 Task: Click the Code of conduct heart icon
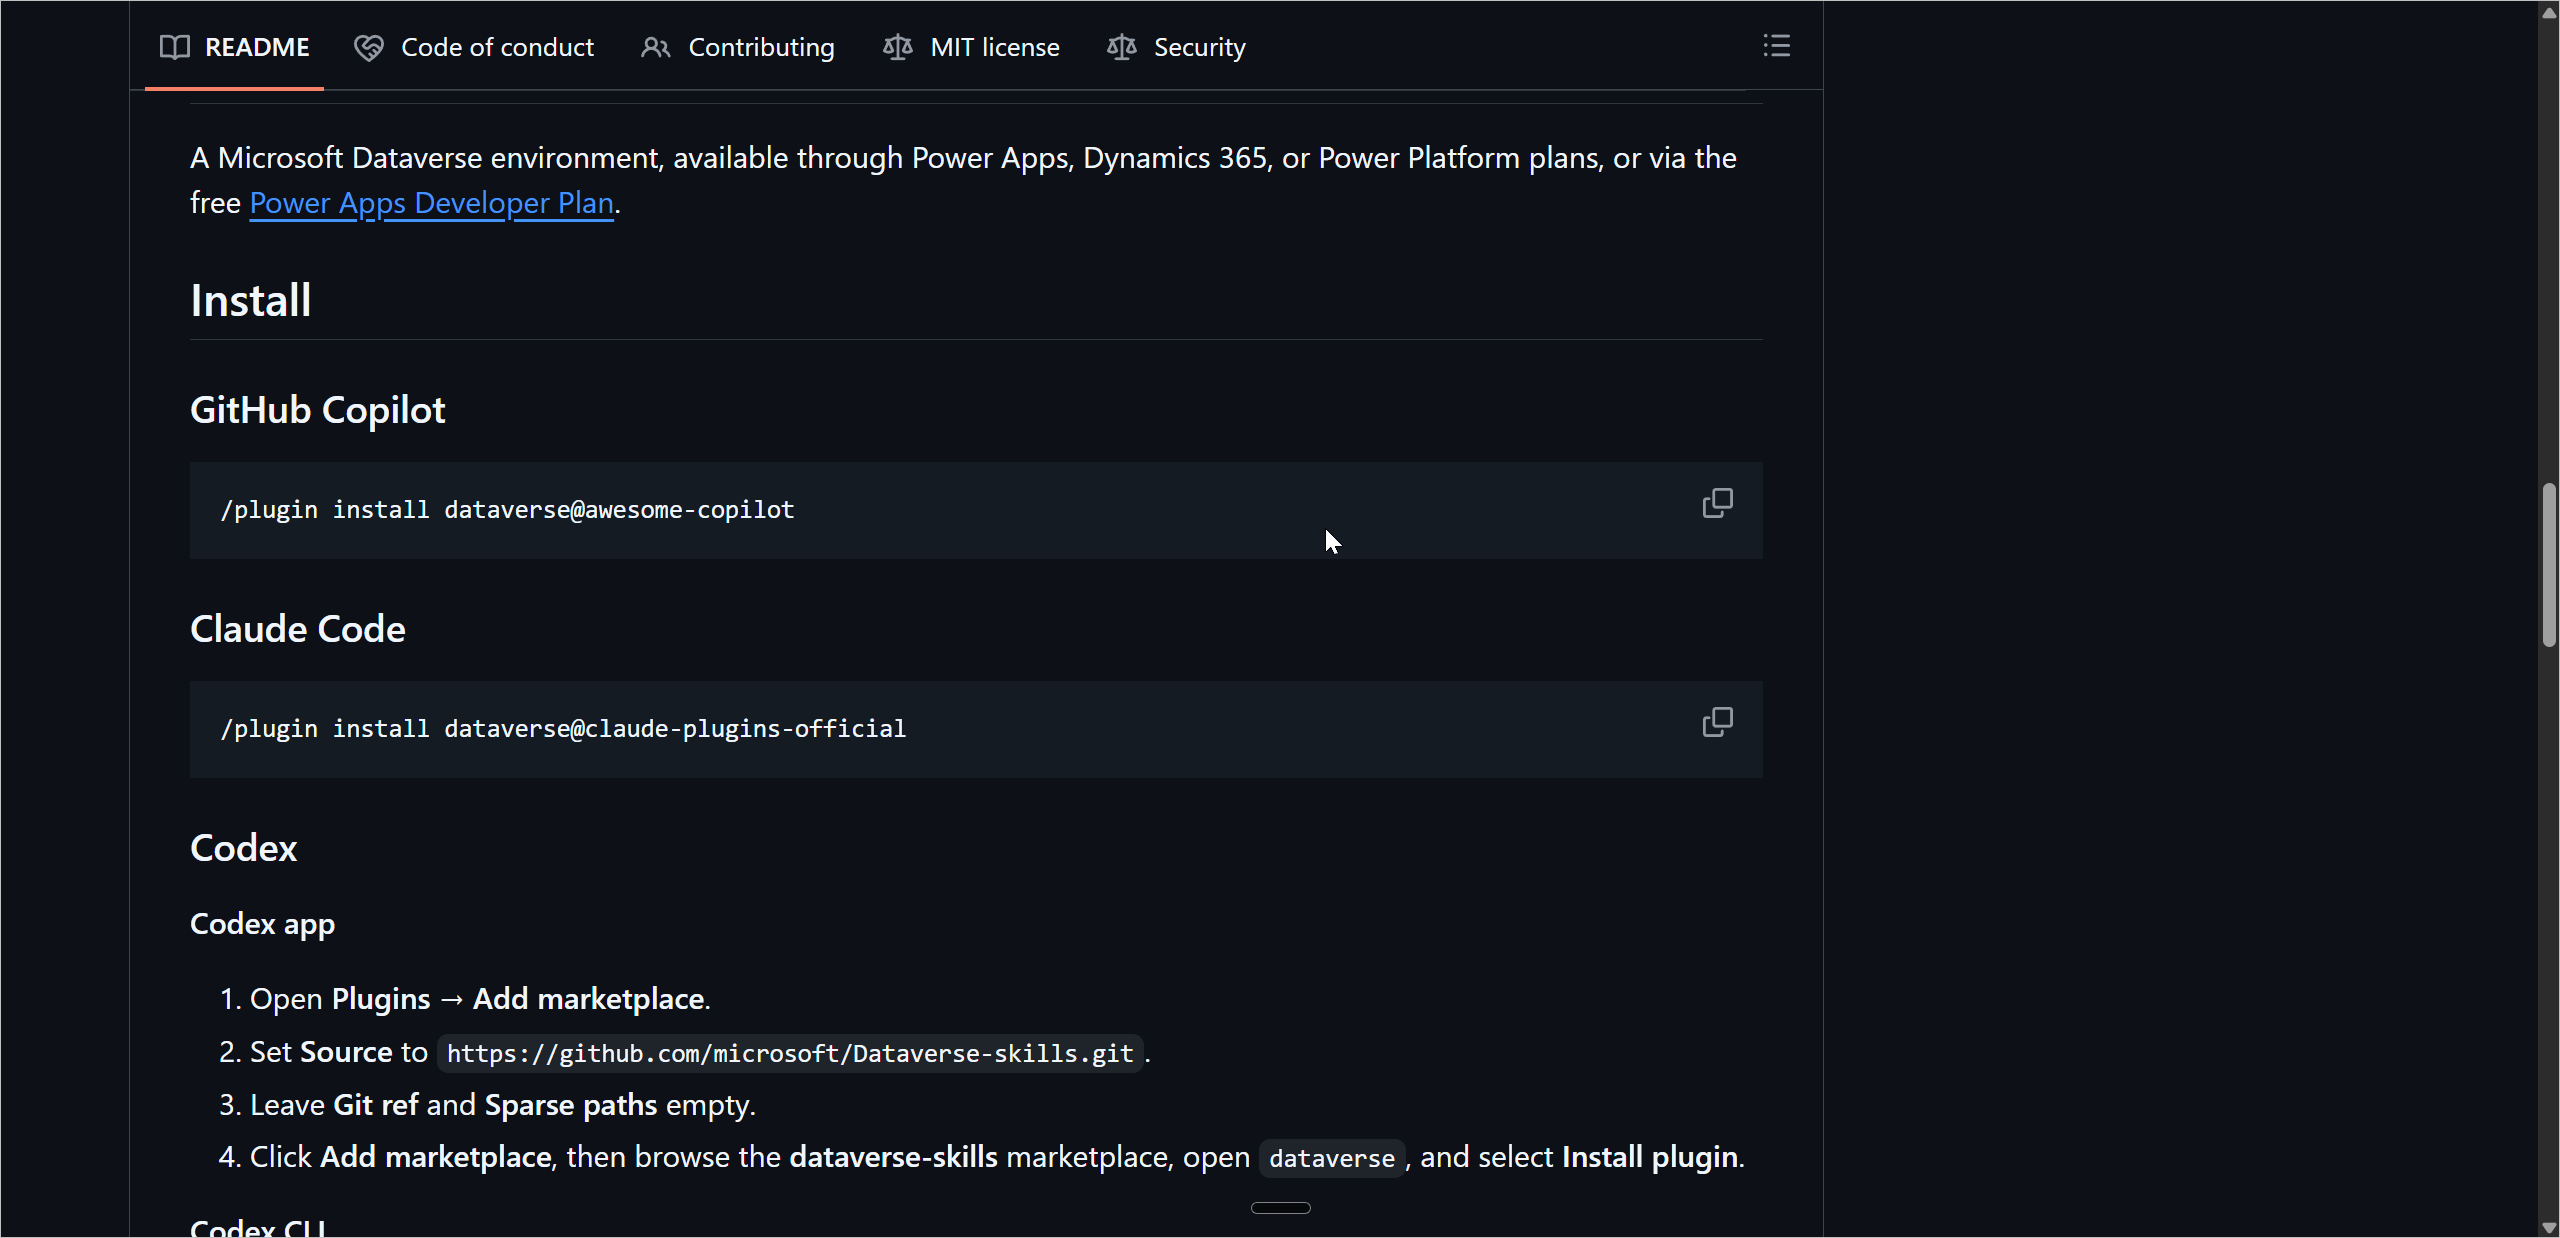click(369, 47)
